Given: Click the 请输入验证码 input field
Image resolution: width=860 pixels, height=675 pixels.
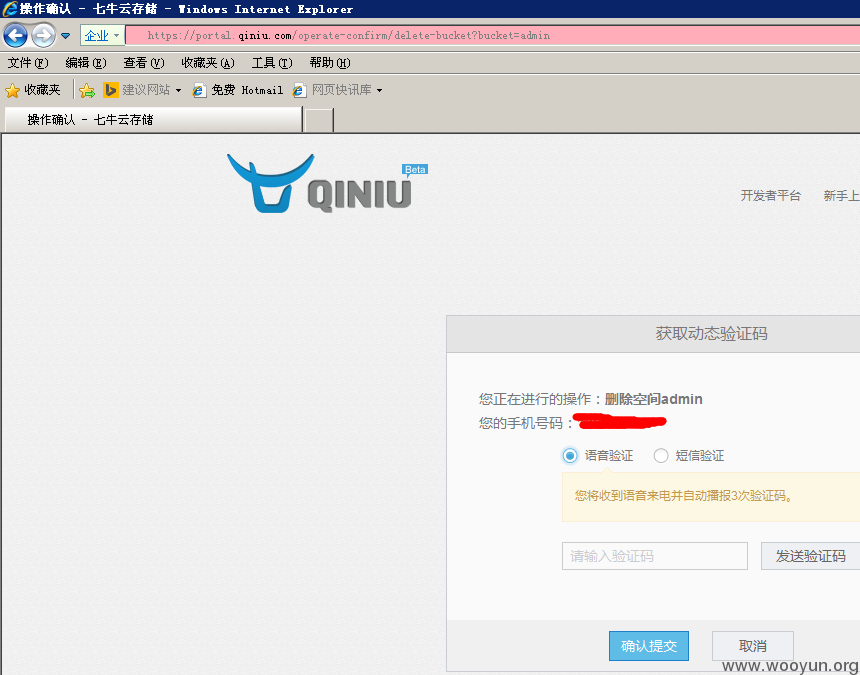Looking at the screenshot, I should click(x=654, y=556).
